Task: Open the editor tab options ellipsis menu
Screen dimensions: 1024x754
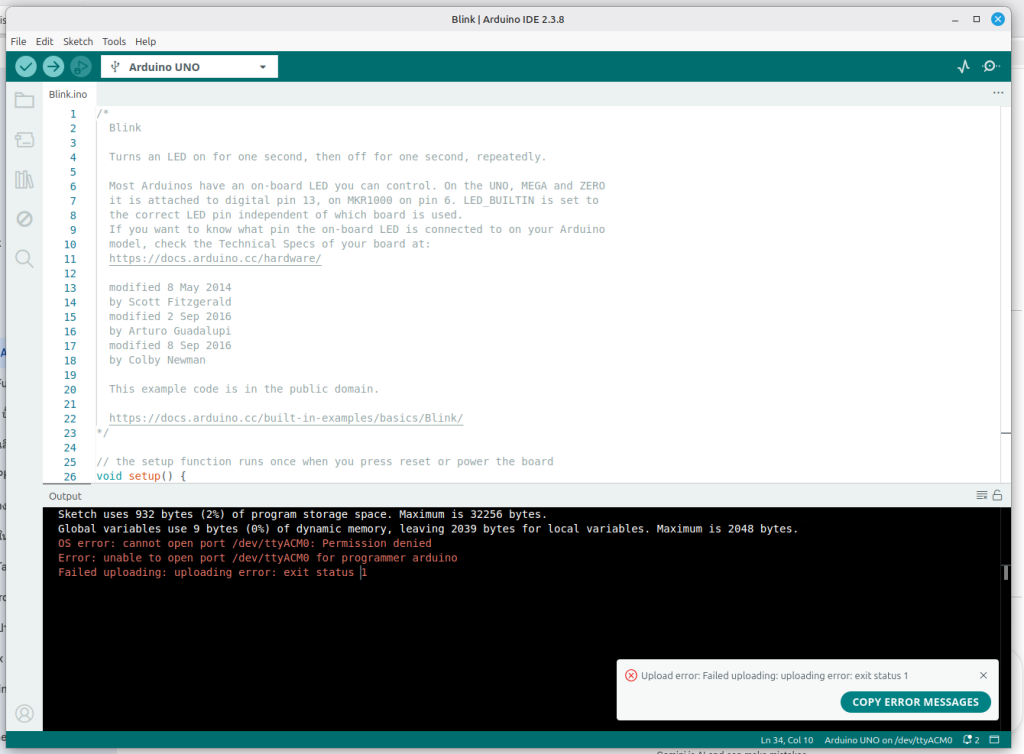Action: pos(998,93)
